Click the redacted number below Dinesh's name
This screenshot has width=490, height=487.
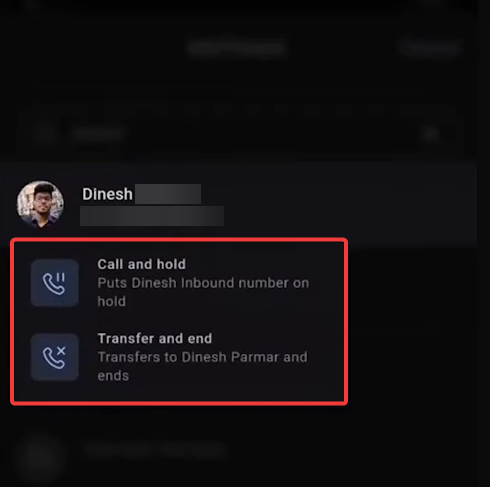pos(152,216)
